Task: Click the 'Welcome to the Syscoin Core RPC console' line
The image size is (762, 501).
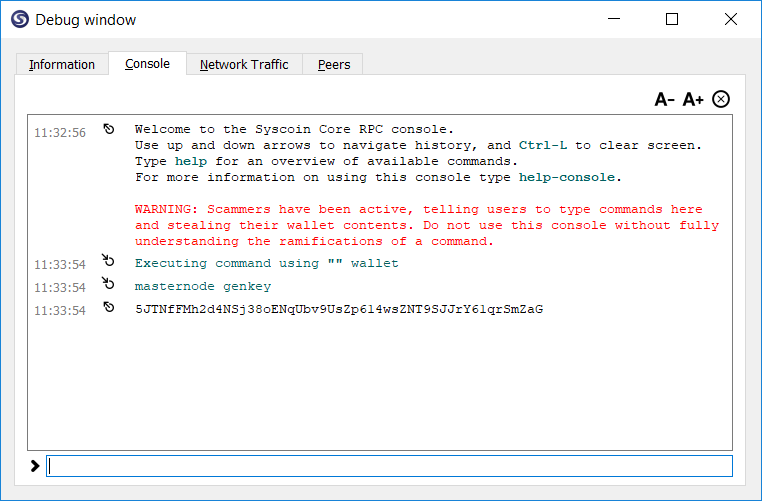Action: (x=294, y=129)
